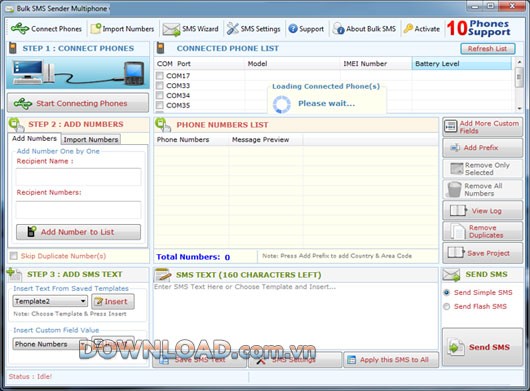Click the Step 3 Add SMS Text heading icon

point(14,274)
